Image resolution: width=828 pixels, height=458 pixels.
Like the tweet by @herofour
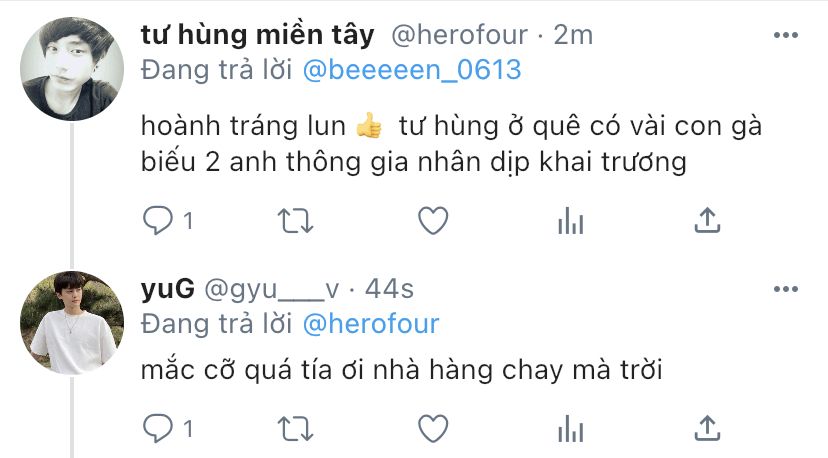[433, 220]
